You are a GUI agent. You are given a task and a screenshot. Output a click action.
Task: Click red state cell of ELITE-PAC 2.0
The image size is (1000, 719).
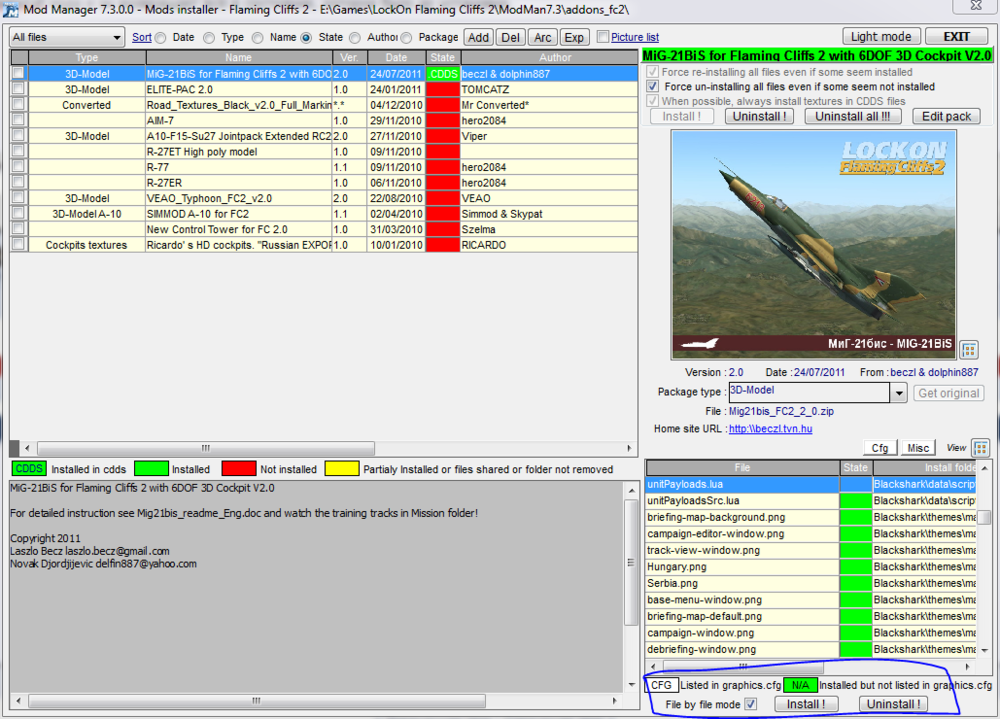[x=442, y=90]
